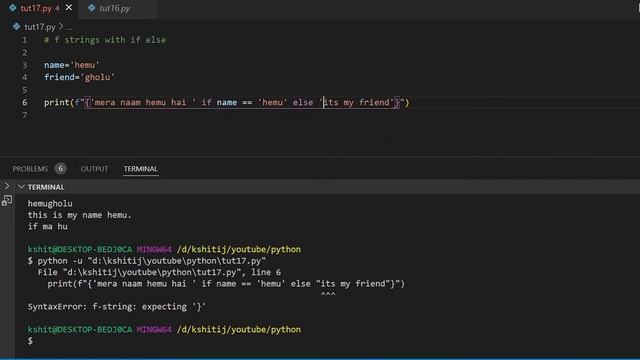Click the friend='gholu' code line
Image resolution: width=640 pixels, height=360 pixels.
[x=79, y=77]
